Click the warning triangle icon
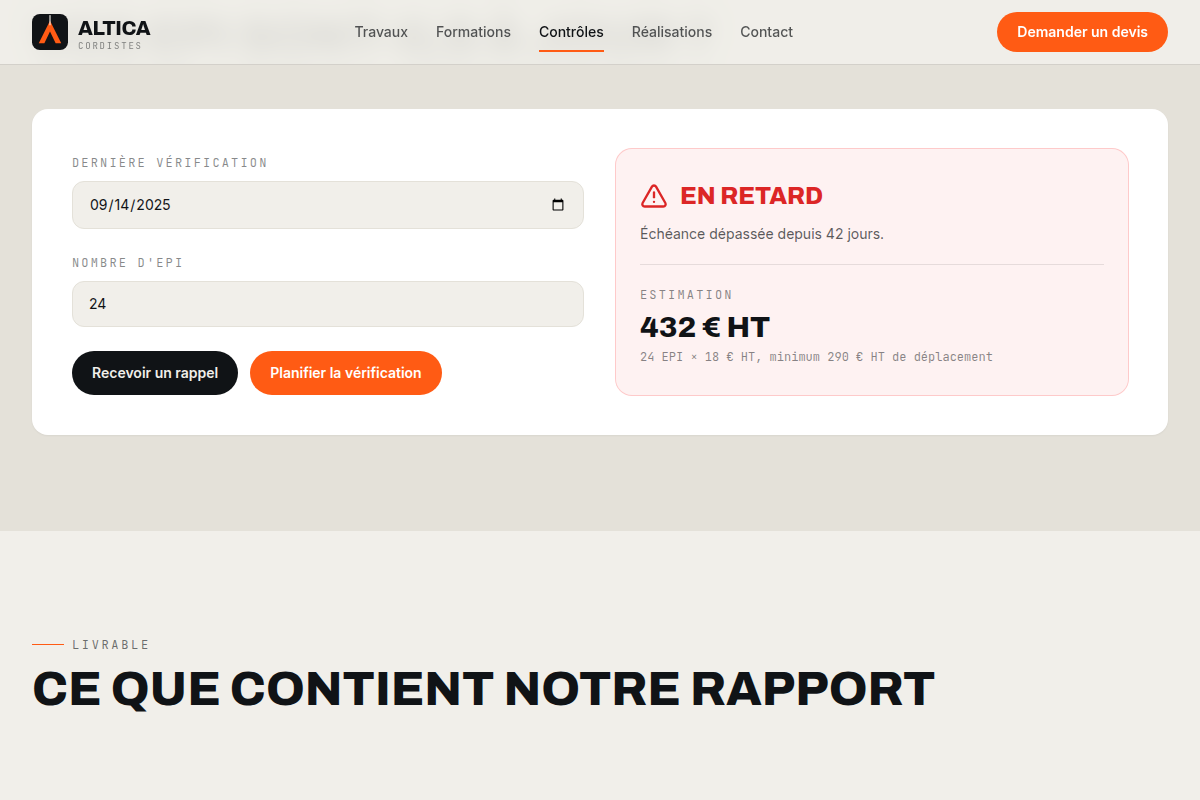Image resolution: width=1200 pixels, height=800 pixels. coord(654,196)
